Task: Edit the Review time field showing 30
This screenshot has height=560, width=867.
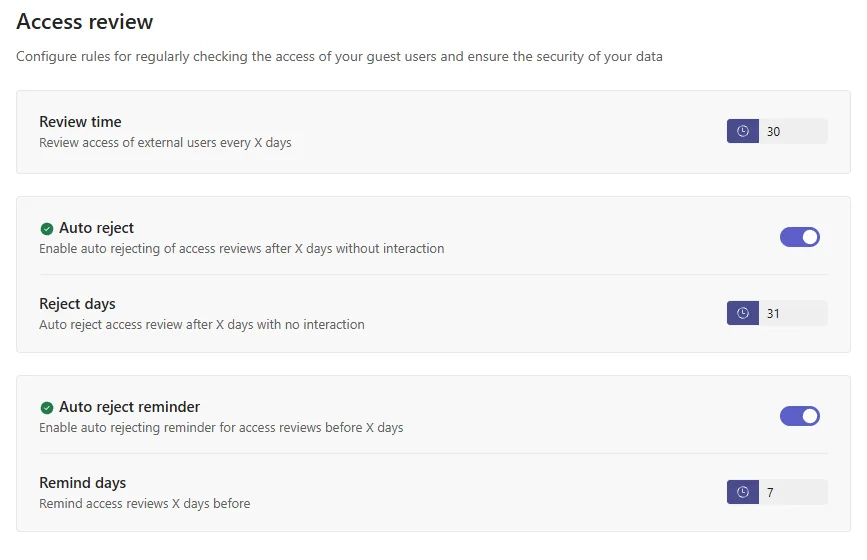Action: click(793, 131)
